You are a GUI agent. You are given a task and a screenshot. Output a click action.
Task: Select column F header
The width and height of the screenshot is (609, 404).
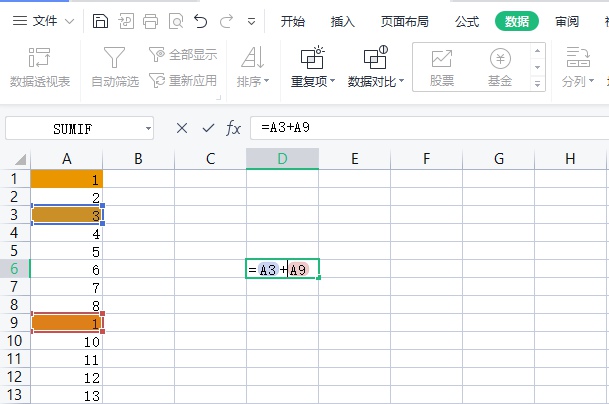(x=426, y=159)
